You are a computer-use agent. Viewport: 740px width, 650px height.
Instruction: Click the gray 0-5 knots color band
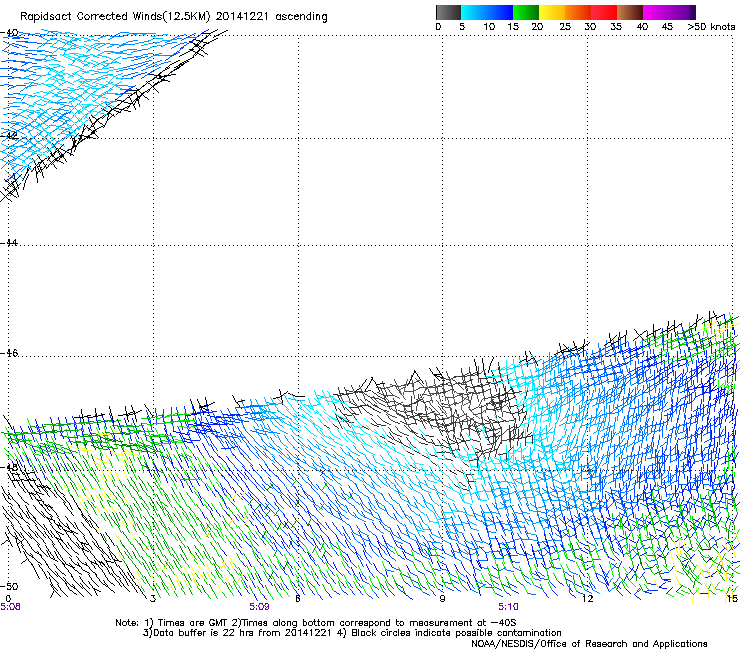448,12
